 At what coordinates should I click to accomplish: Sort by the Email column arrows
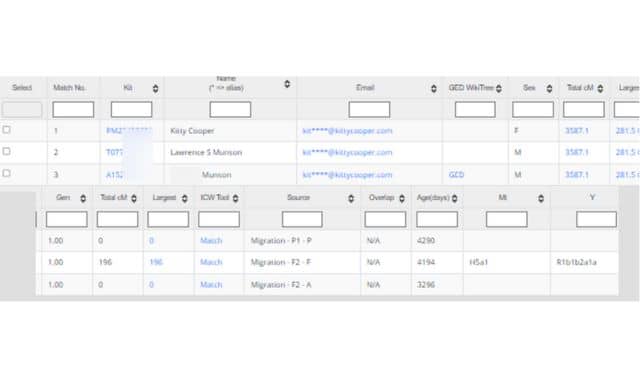(433, 88)
